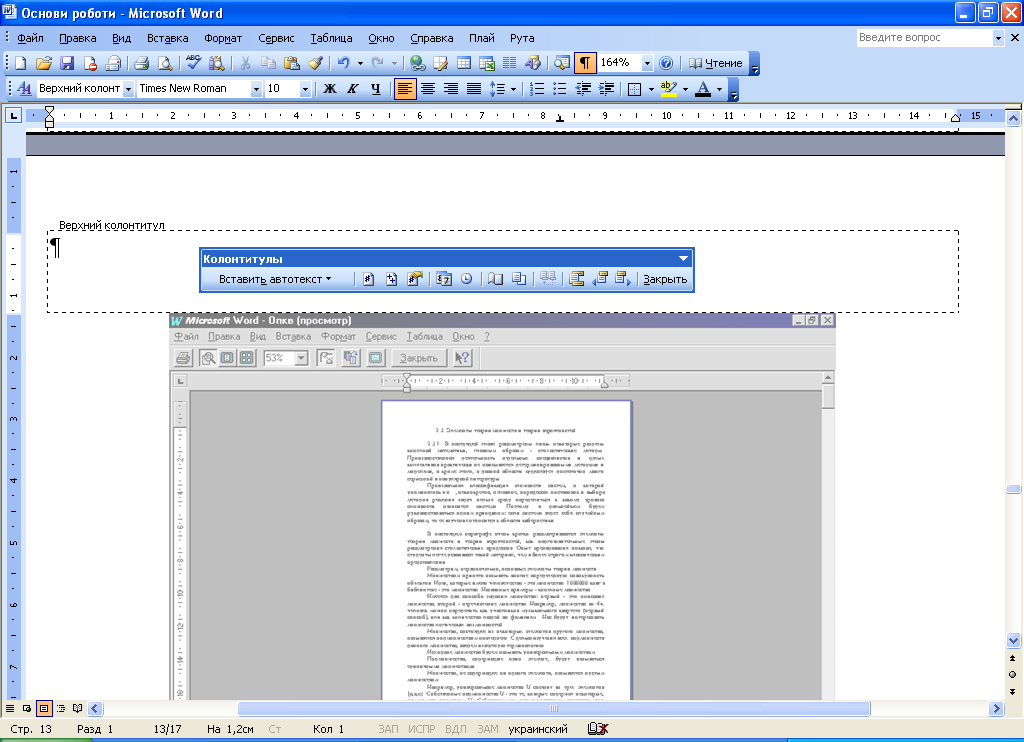Screen dimensions: 1024x742
Task: Open the Таблица menu
Action: 331,38
